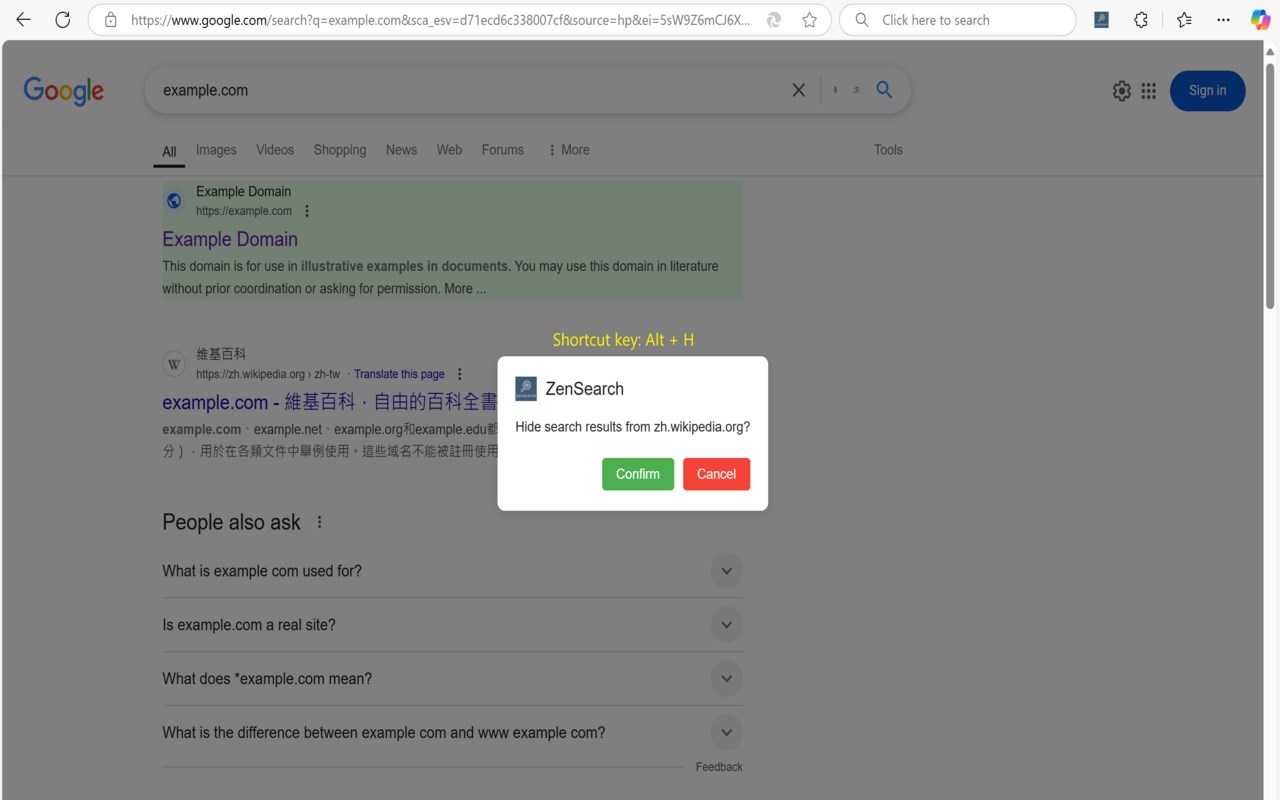
Task: Expand 'Is example.com a real site?'
Action: 452,625
